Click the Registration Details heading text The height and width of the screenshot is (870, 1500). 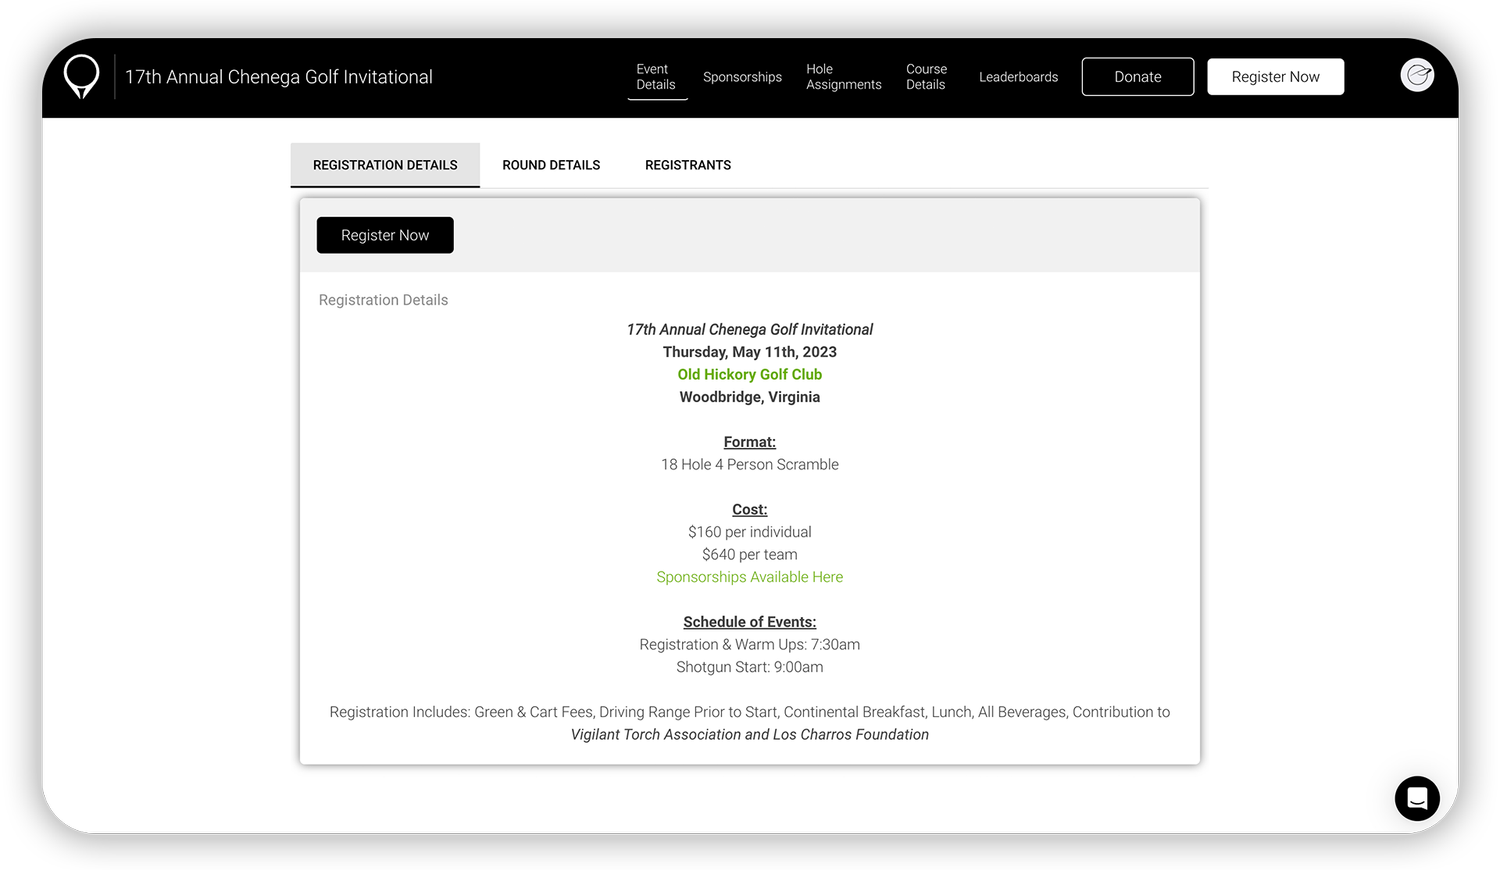pos(383,299)
